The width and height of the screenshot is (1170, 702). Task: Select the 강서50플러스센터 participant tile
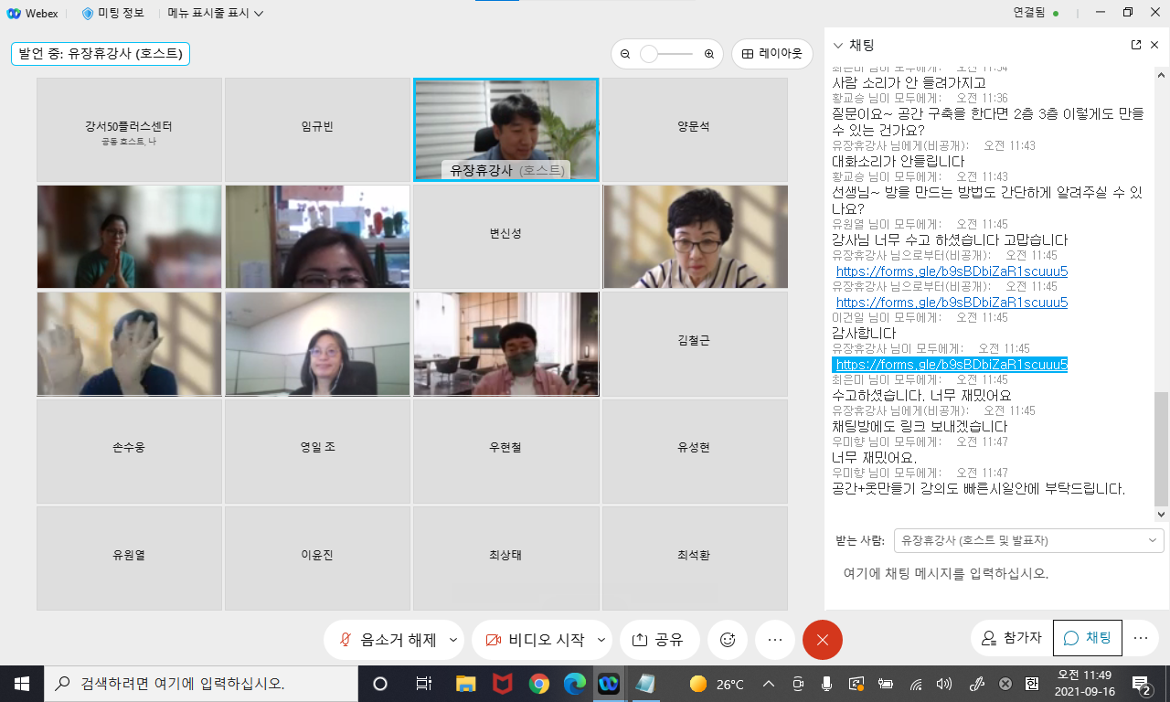(129, 130)
